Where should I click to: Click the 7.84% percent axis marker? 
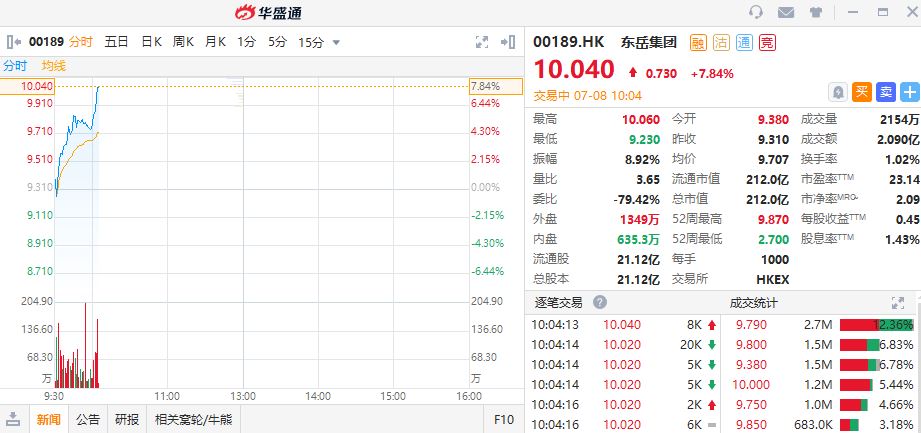pos(496,86)
